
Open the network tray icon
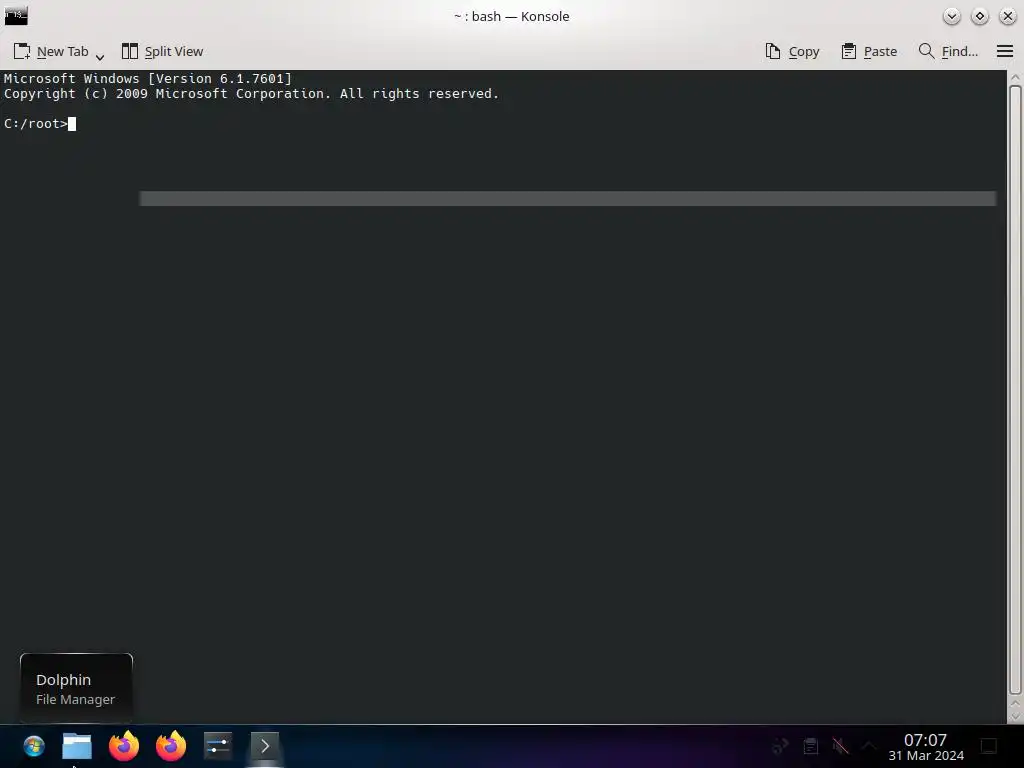pos(781,746)
